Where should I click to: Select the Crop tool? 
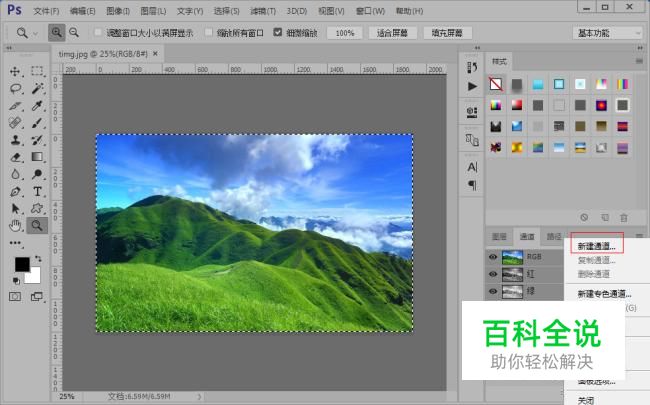(15, 106)
